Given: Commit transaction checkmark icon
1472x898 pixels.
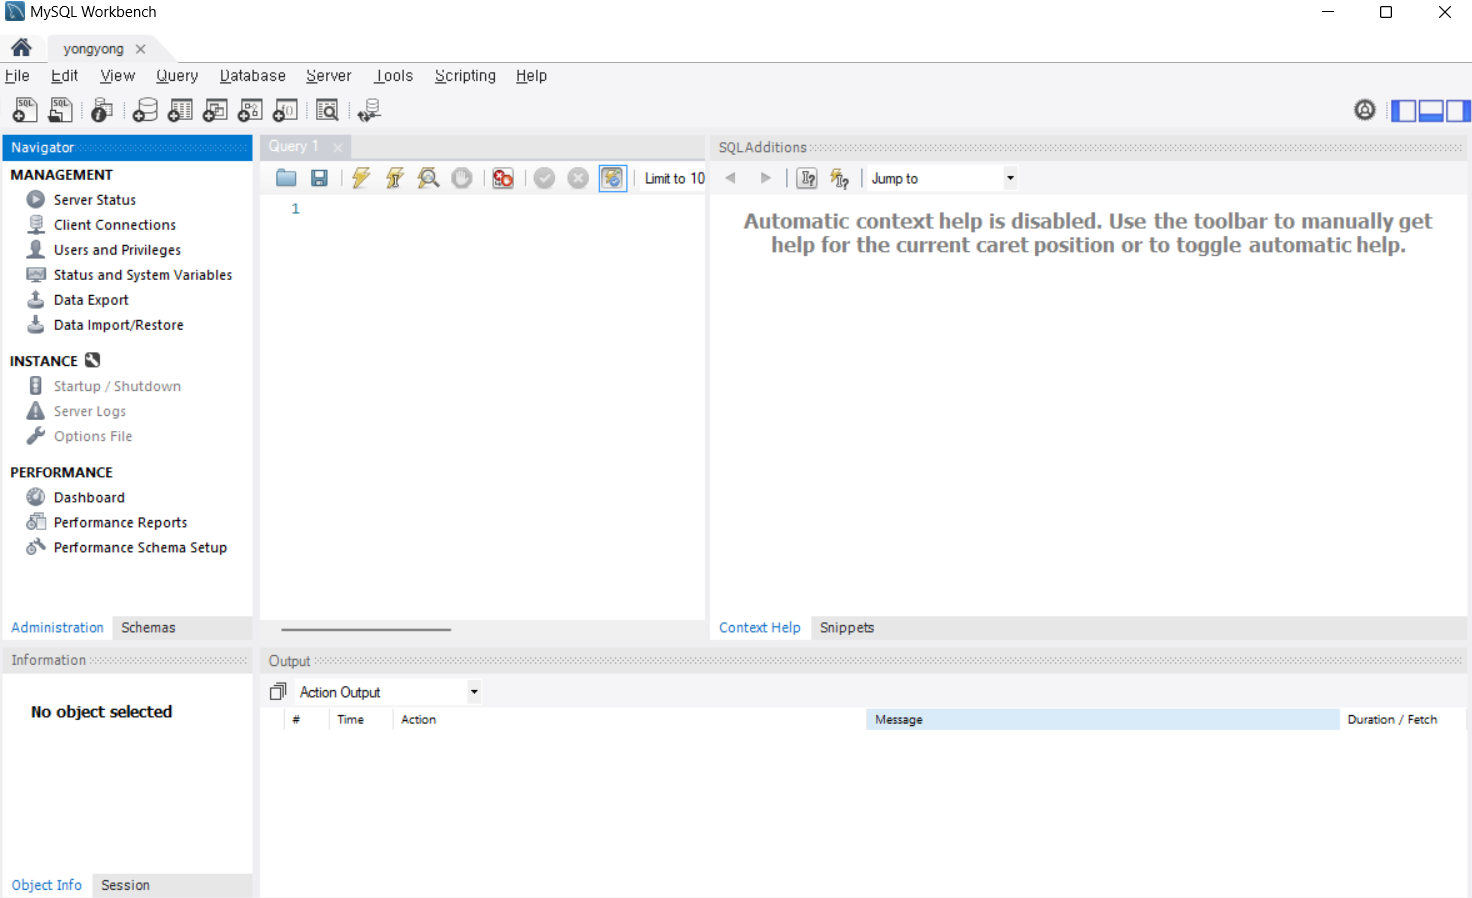Looking at the screenshot, I should tap(544, 178).
